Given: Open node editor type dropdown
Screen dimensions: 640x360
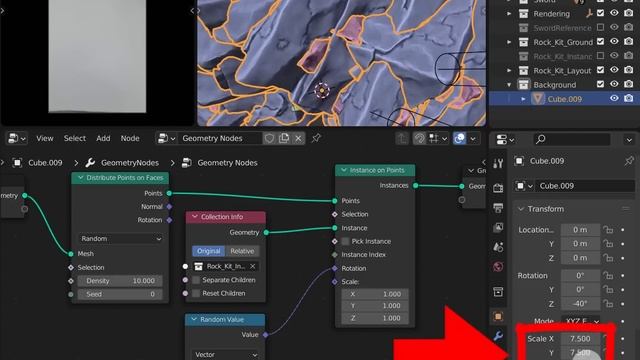Looking at the screenshot, I should (x=16, y=138).
